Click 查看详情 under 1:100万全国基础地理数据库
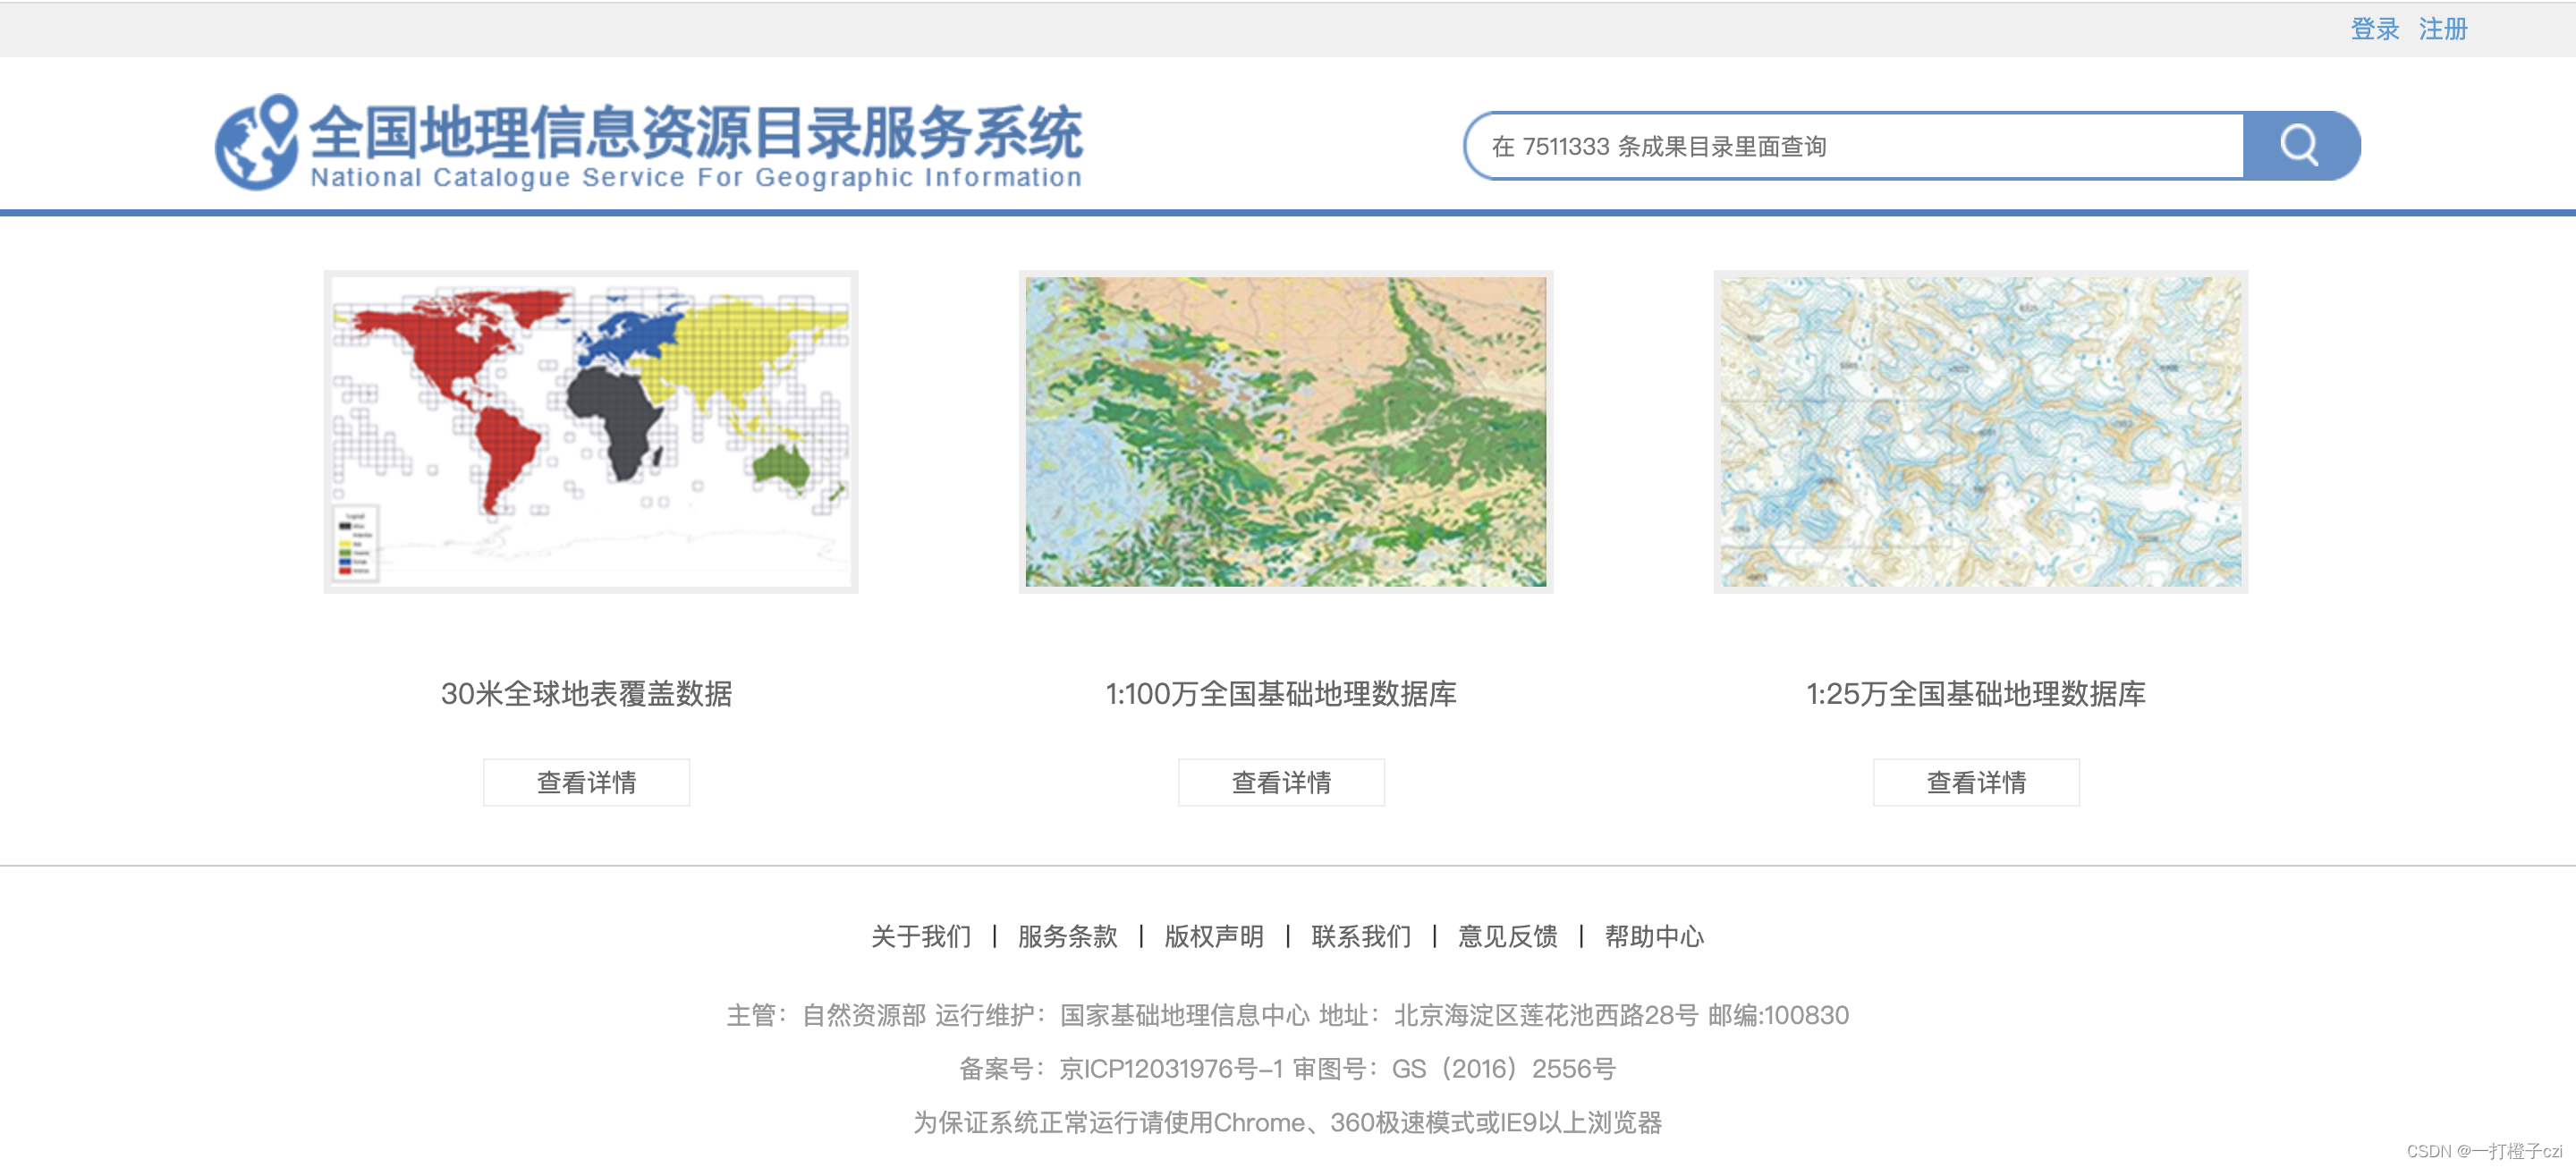 tap(1281, 782)
